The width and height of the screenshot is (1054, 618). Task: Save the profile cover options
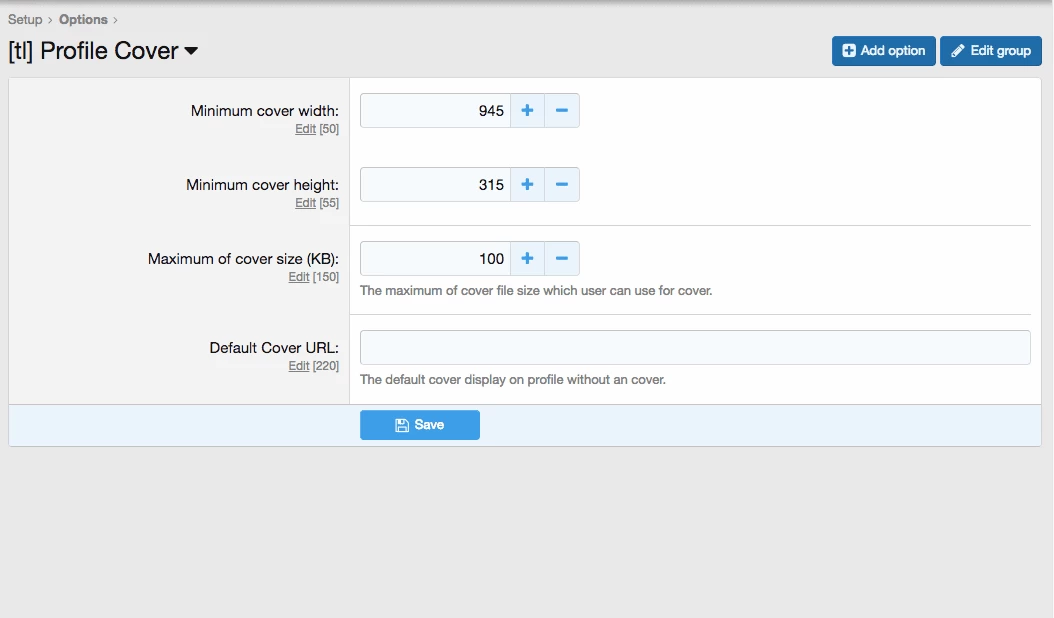pos(419,425)
